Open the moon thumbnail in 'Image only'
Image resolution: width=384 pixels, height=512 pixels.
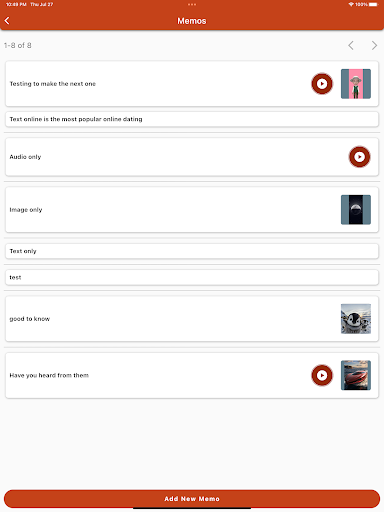pyautogui.click(x=356, y=210)
